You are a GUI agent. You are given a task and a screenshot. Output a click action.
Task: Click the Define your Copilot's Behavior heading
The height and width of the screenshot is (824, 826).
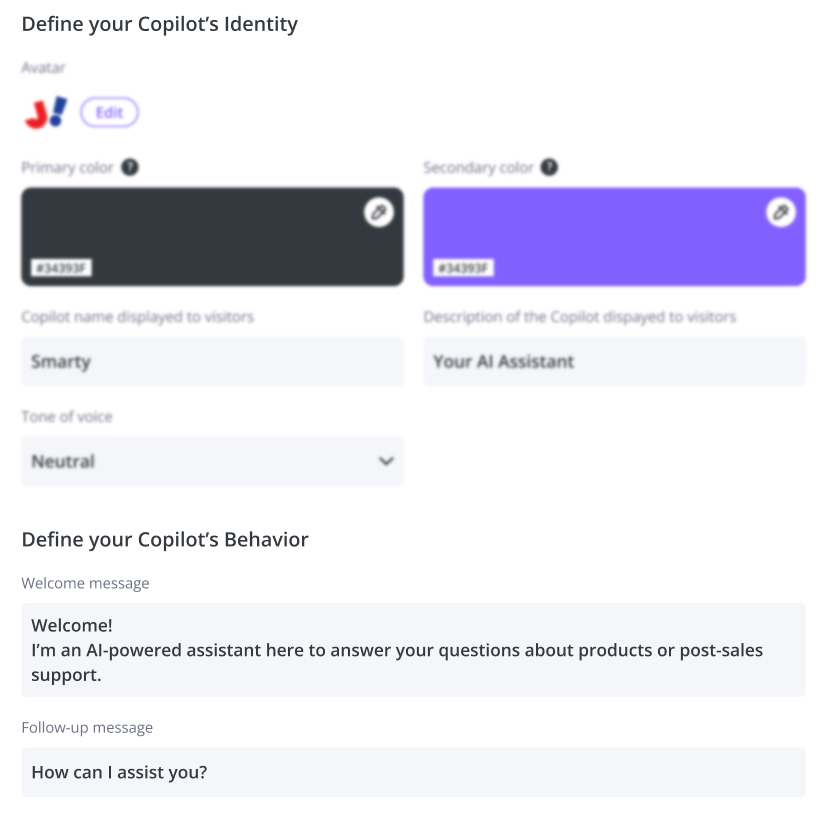(165, 539)
